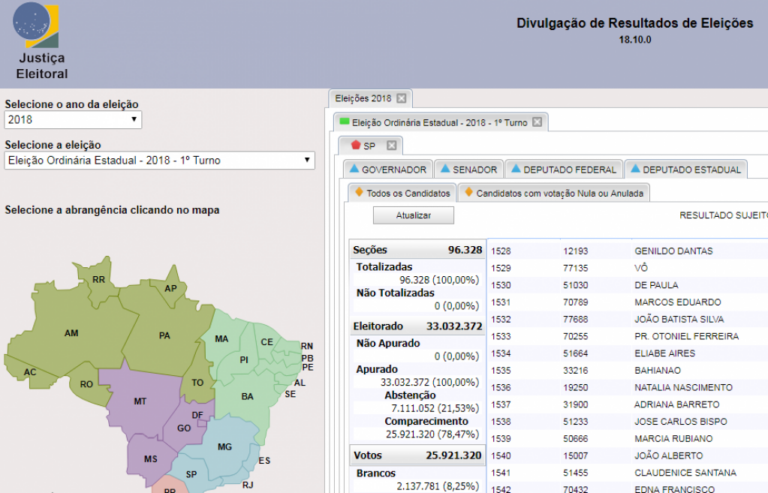Click orange diamond icon beside Todos os Candidatos
This screenshot has width=768, height=493.
[x=359, y=192]
